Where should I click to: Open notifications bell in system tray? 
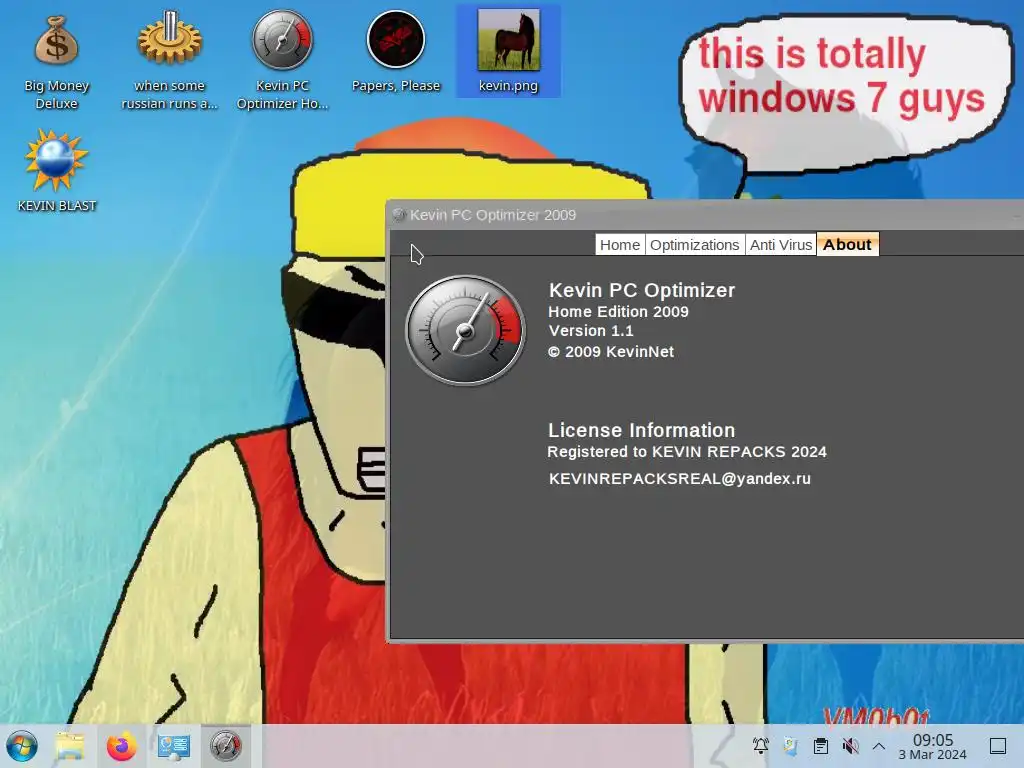(x=761, y=746)
